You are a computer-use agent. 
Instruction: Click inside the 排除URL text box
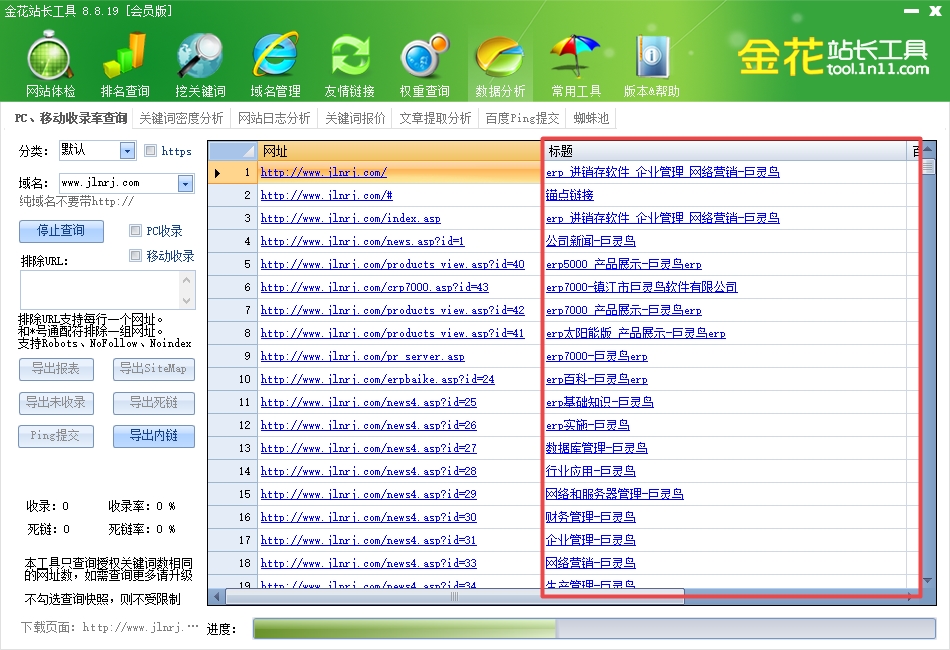click(x=106, y=289)
